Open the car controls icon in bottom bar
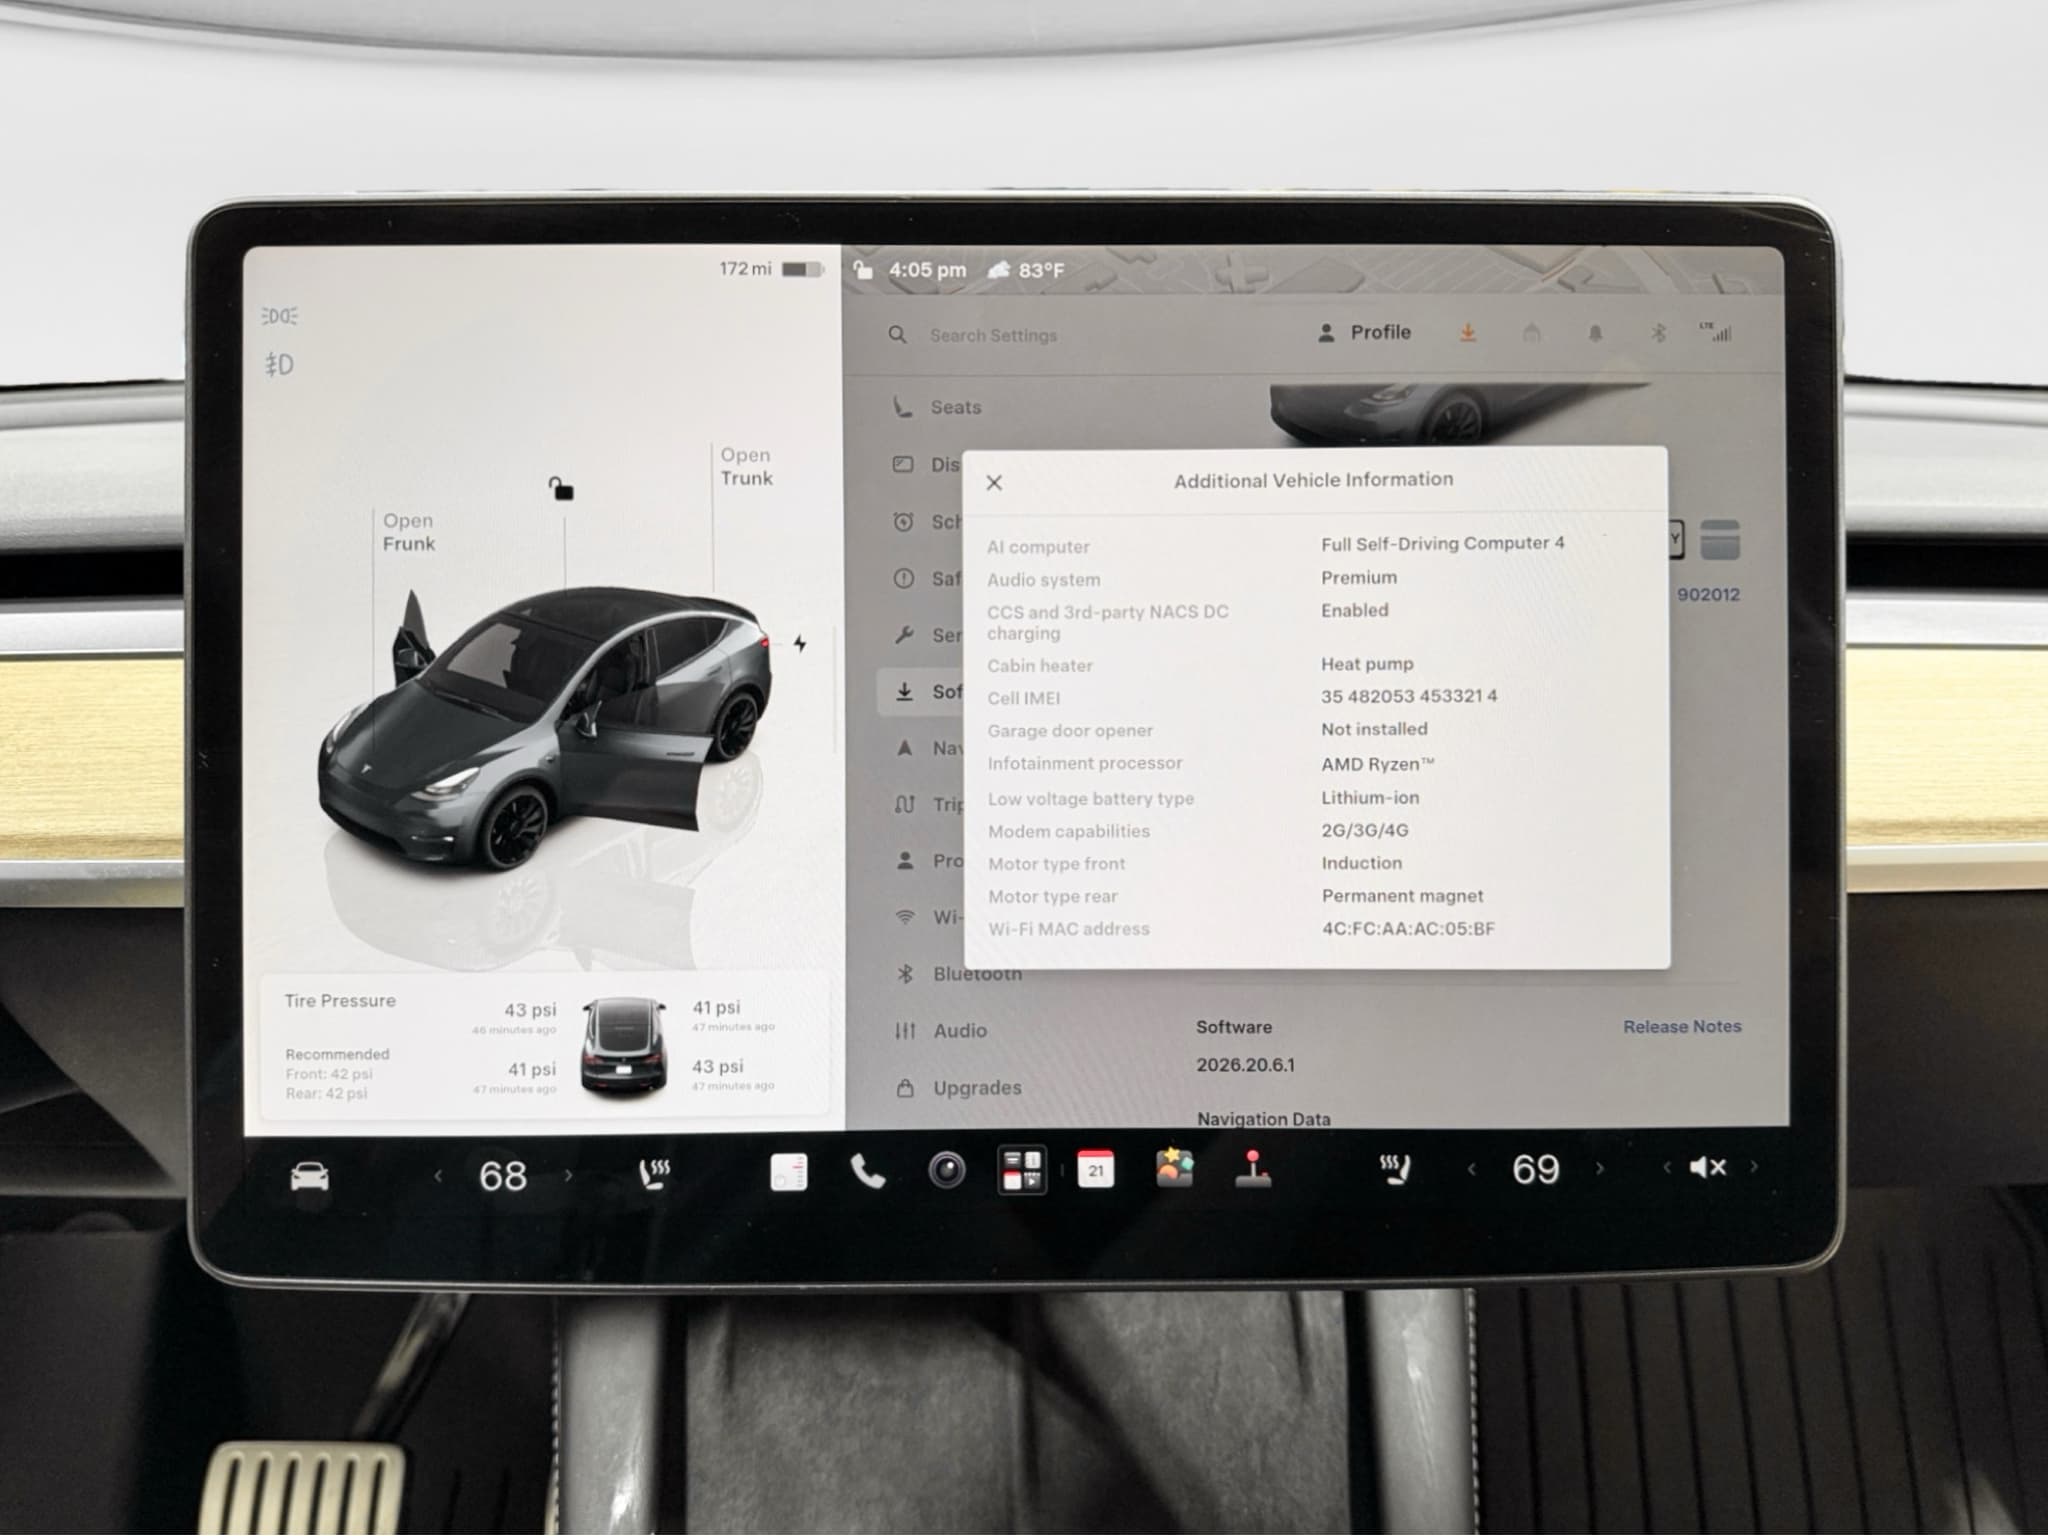Viewport: 2048px width, 1536px height. pos(309,1176)
